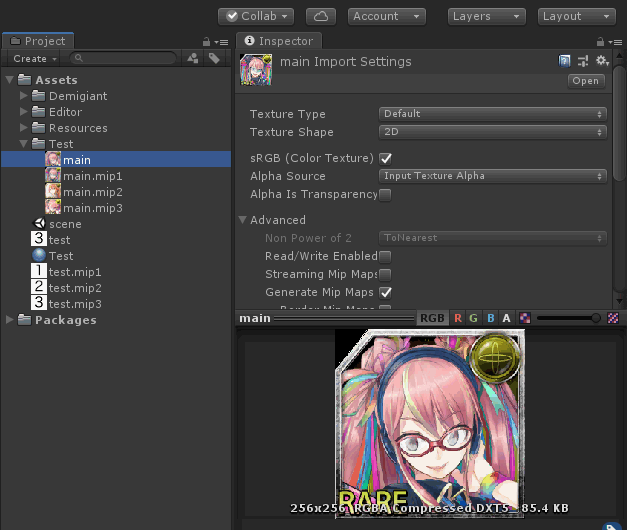Uncheck the Generate Mip Maps checkbox
This screenshot has width=627, height=530.
pyautogui.click(x=386, y=292)
